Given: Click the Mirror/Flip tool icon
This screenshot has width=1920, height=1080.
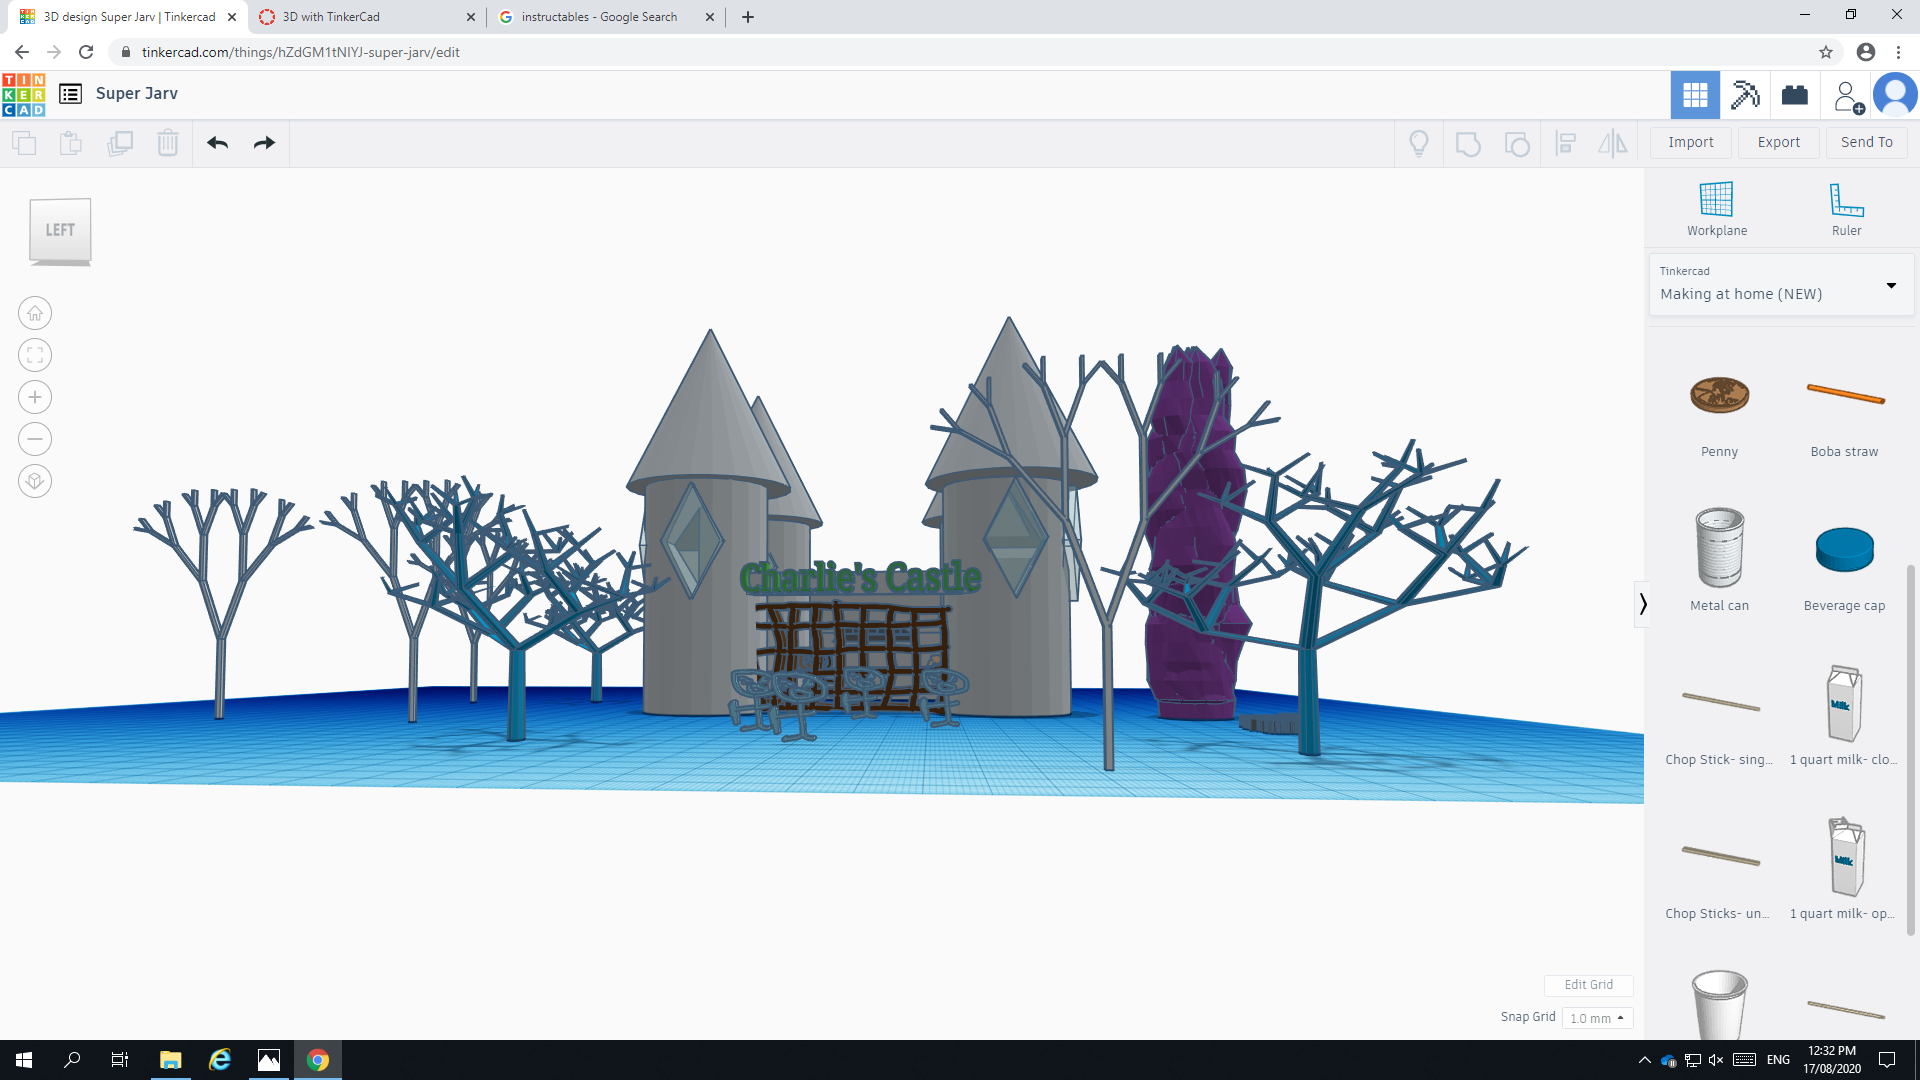Looking at the screenshot, I should click(x=1613, y=144).
